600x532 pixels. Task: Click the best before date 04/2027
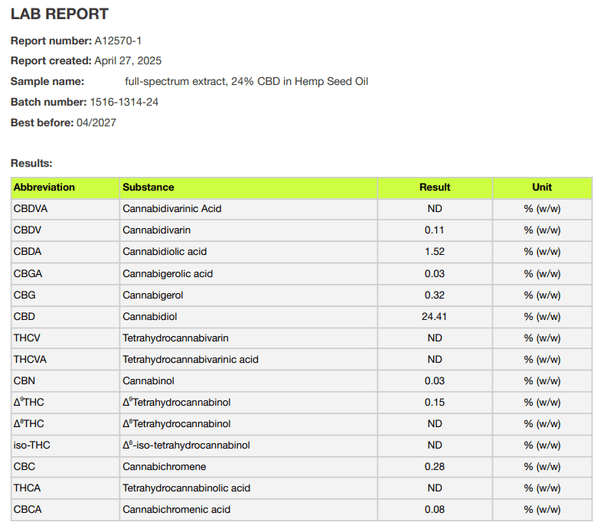click(x=100, y=122)
